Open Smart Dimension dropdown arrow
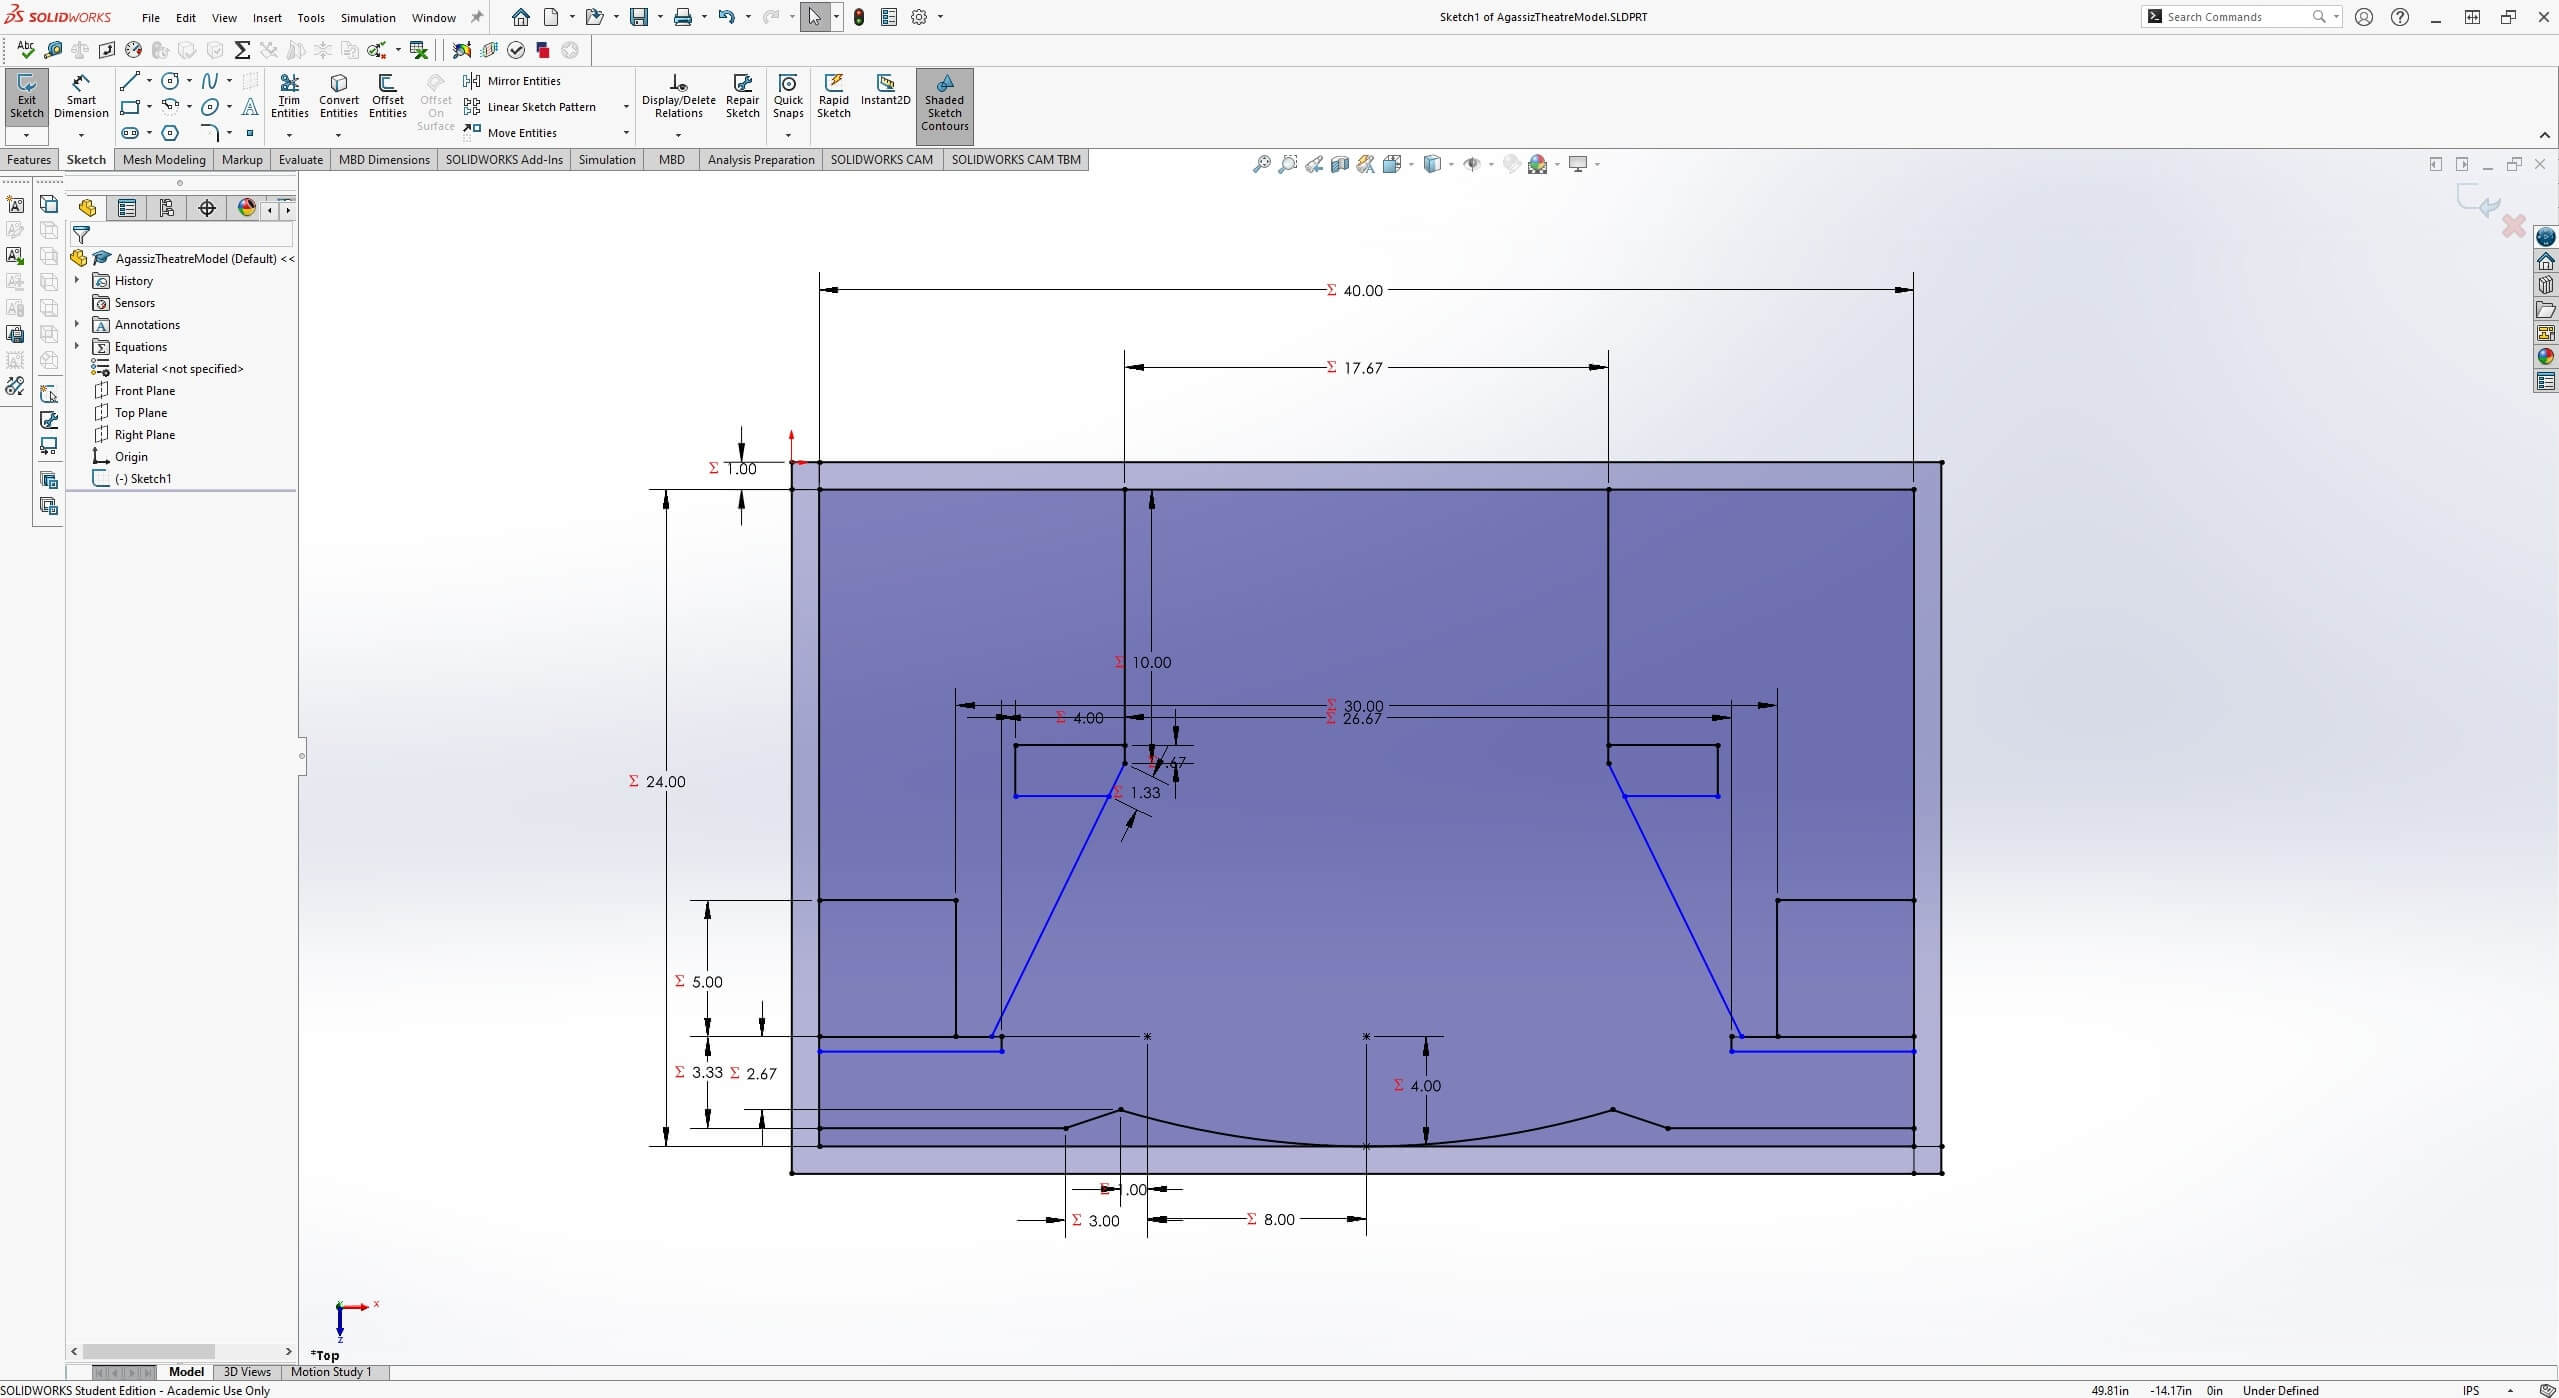Viewport: 2559px width, 1398px height. [x=81, y=135]
